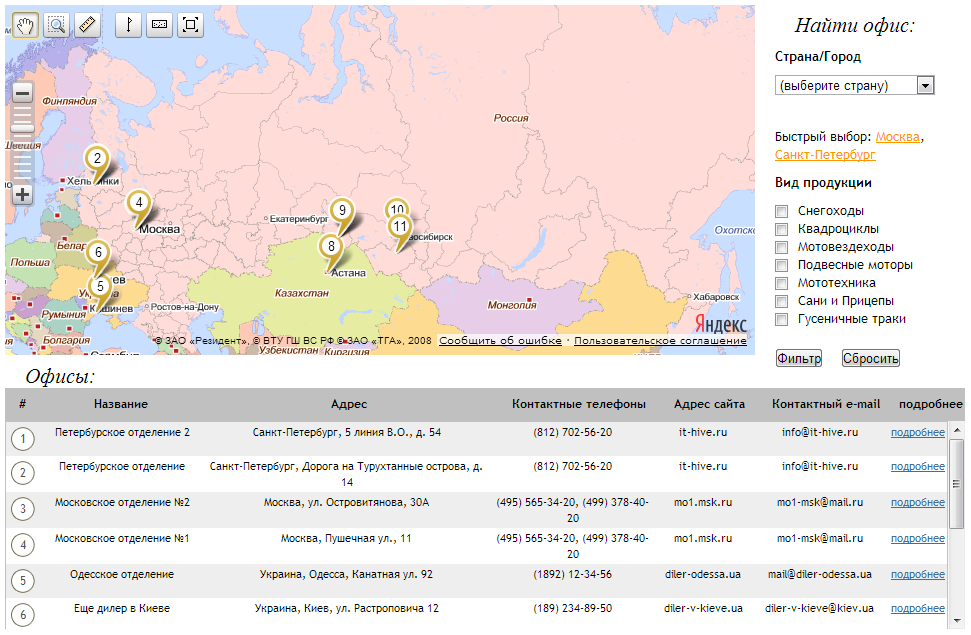Click circled number 3 in offices table
The width and height of the screenshot is (971, 635).
[23, 509]
